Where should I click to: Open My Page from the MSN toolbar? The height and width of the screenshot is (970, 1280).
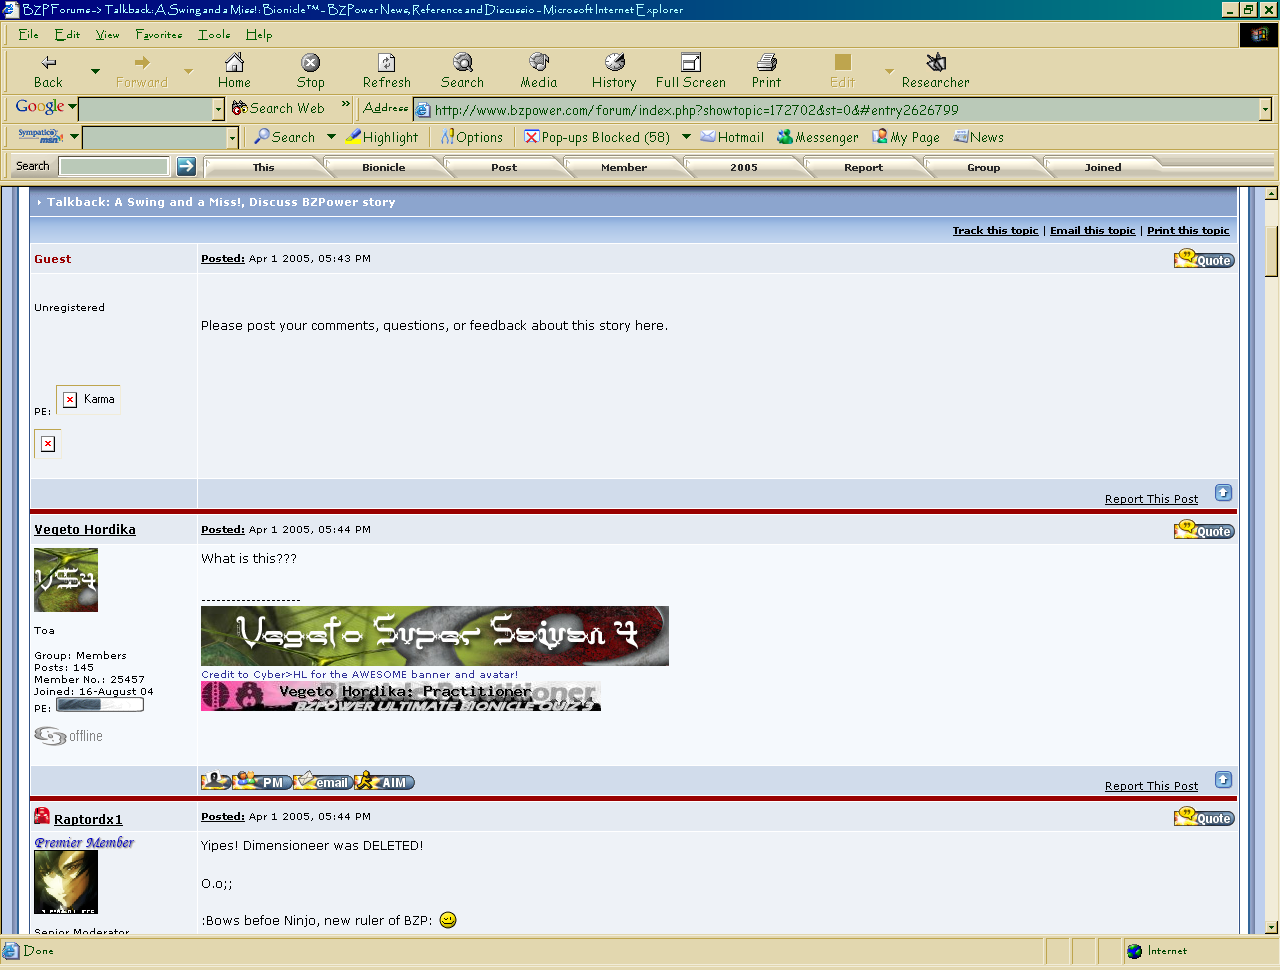(x=906, y=137)
